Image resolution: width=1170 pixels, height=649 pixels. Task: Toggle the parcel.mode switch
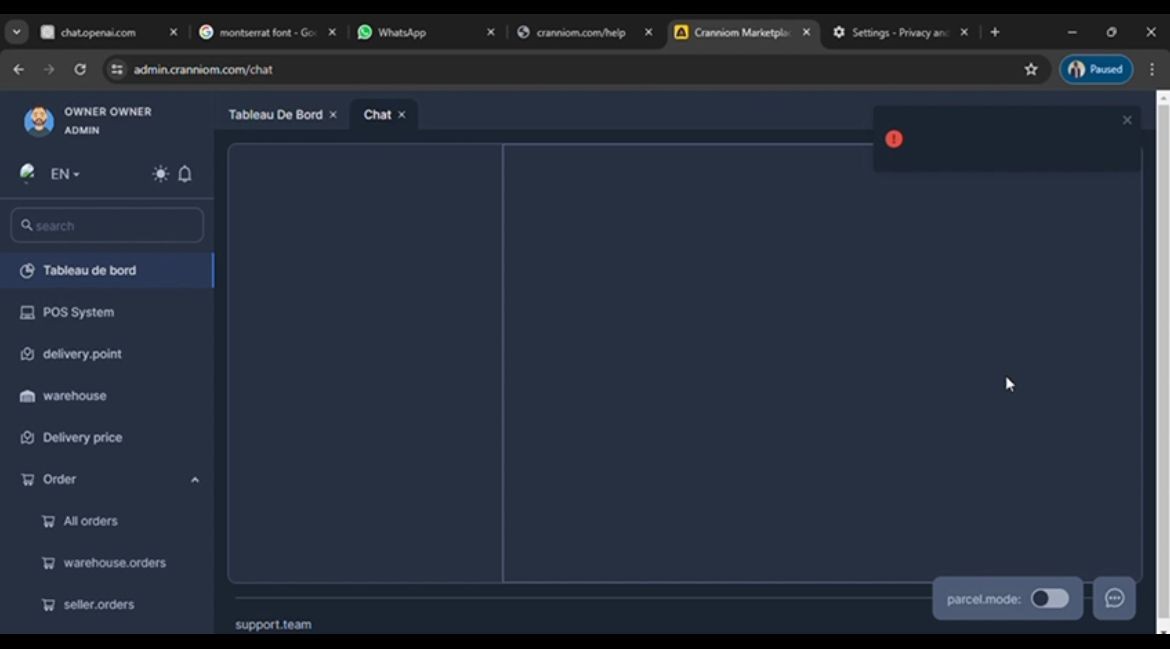click(1049, 598)
